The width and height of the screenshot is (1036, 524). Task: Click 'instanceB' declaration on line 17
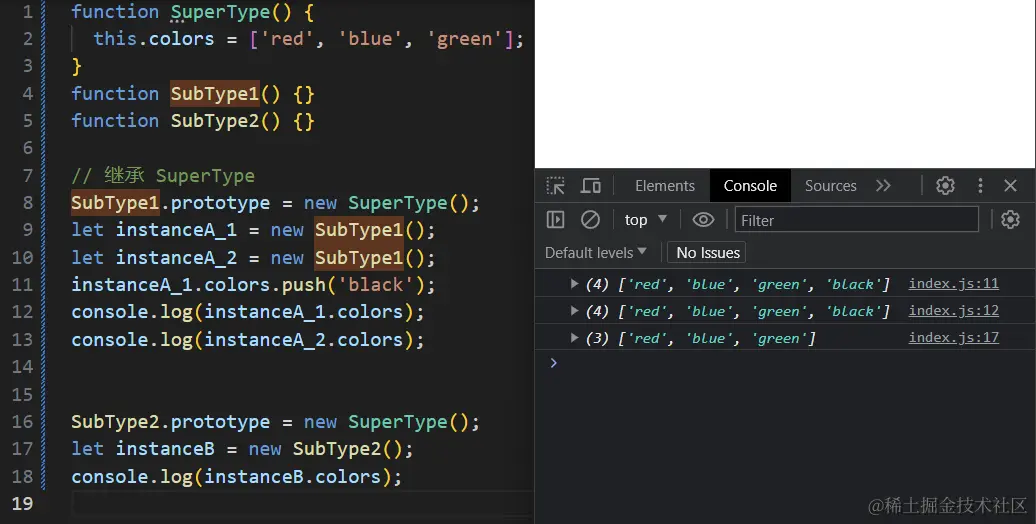point(165,449)
